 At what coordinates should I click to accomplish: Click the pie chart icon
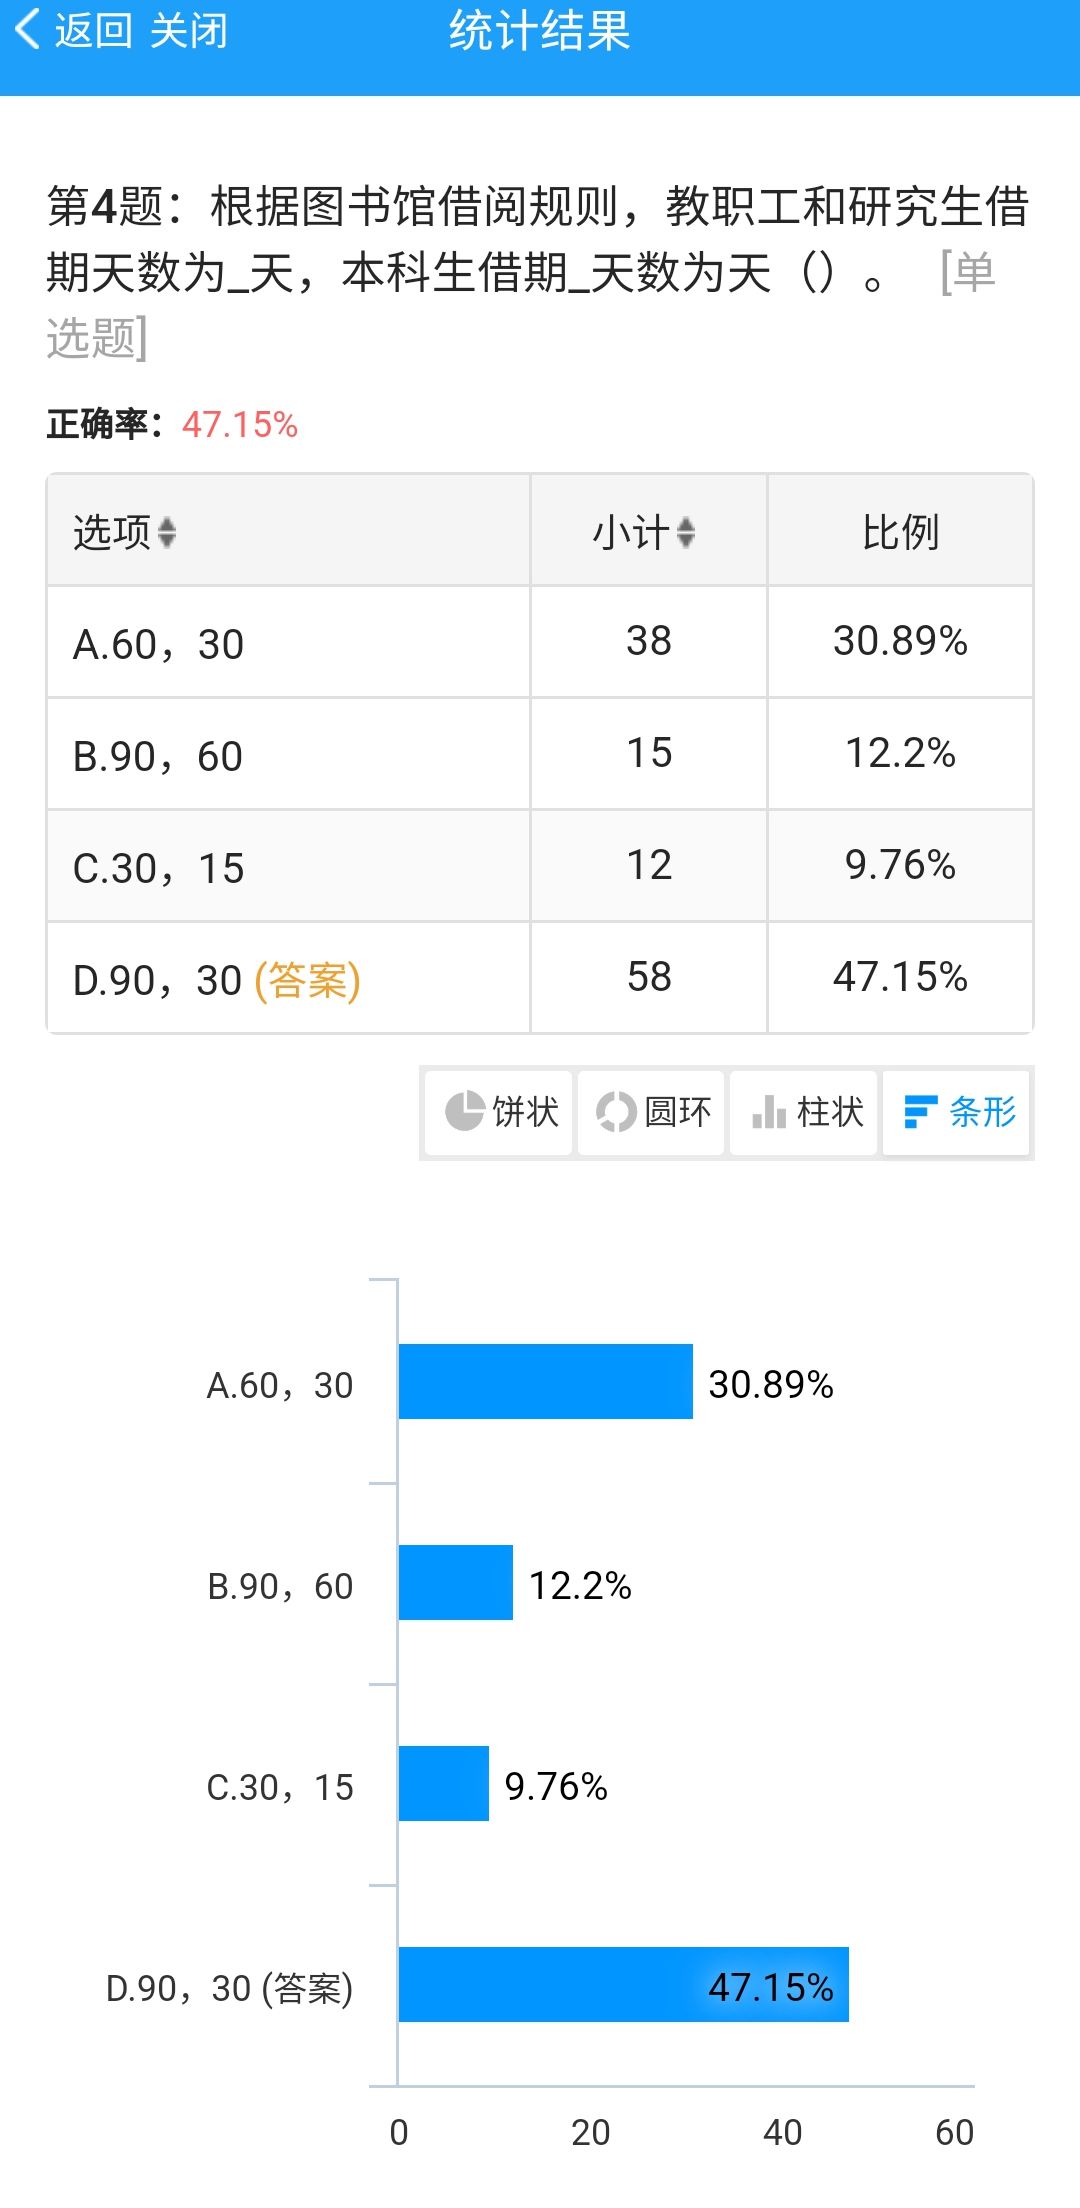[x=464, y=1112]
